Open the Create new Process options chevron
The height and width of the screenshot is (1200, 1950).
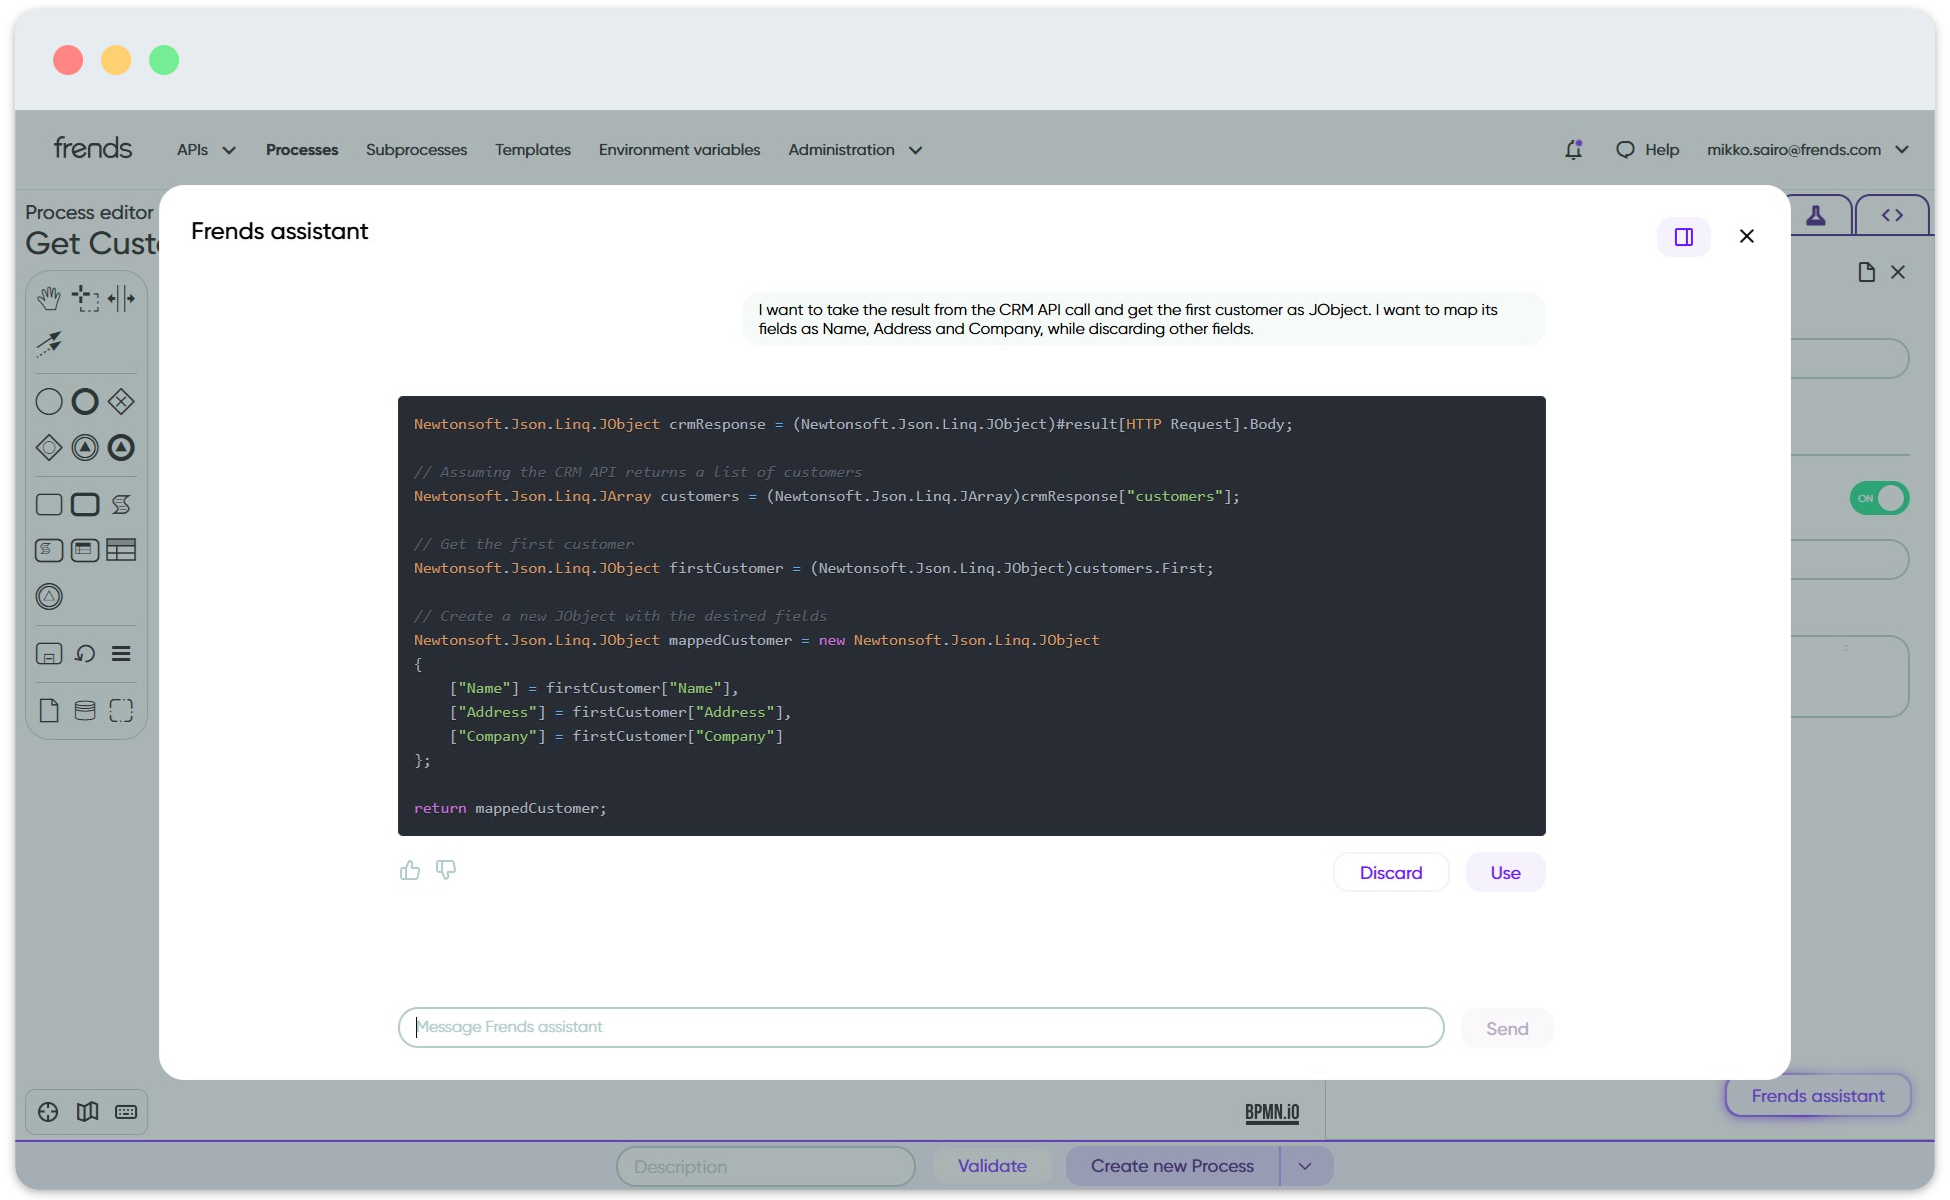[1305, 1165]
